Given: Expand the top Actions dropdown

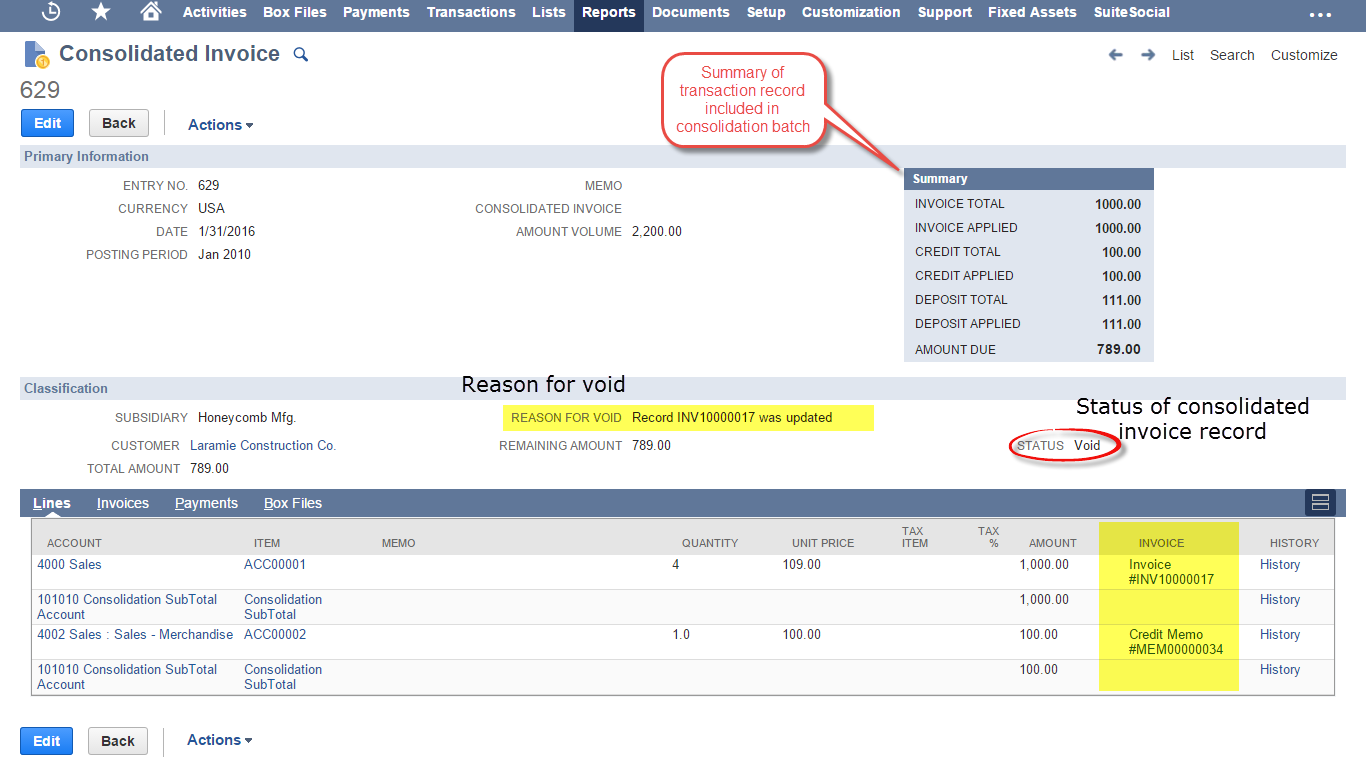Looking at the screenshot, I should pyautogui.click(x=221, y=125).
